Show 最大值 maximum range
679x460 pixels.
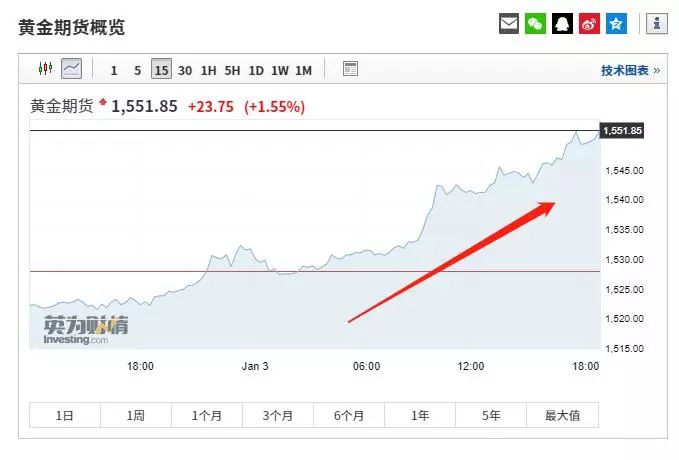562,416
